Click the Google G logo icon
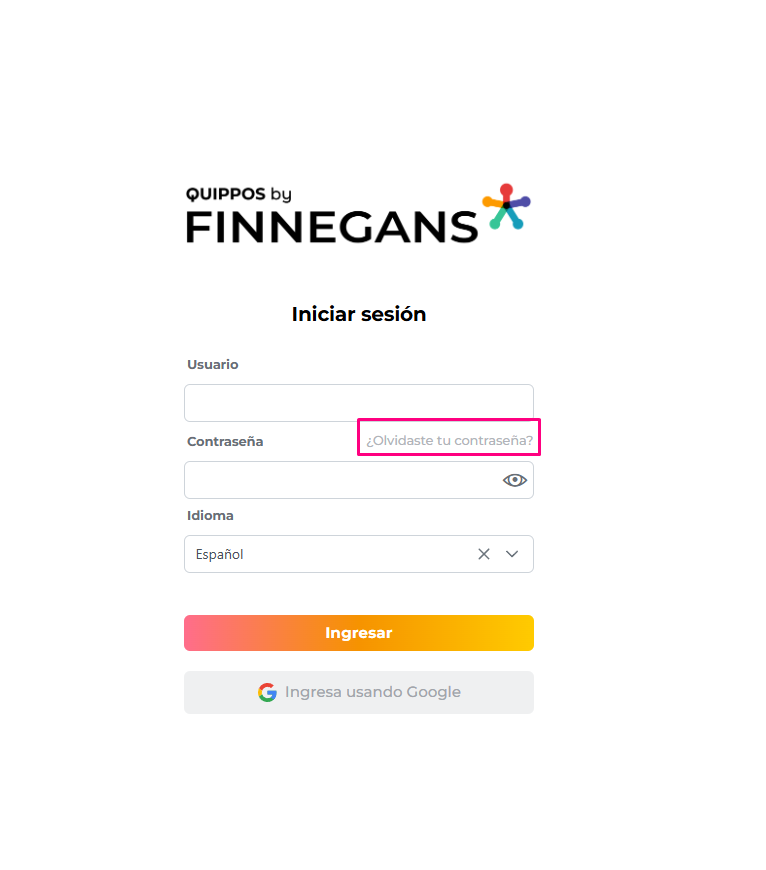This screenshot has width=766, height=870. tap(267, 692)
